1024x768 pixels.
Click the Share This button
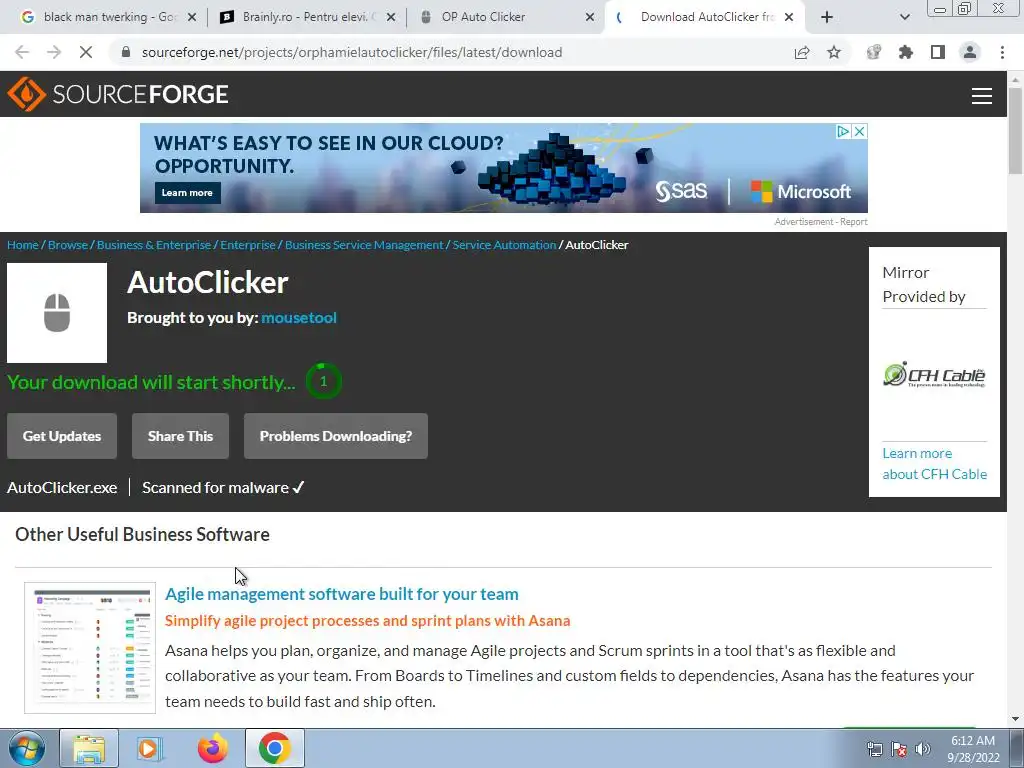coord(180,436)
